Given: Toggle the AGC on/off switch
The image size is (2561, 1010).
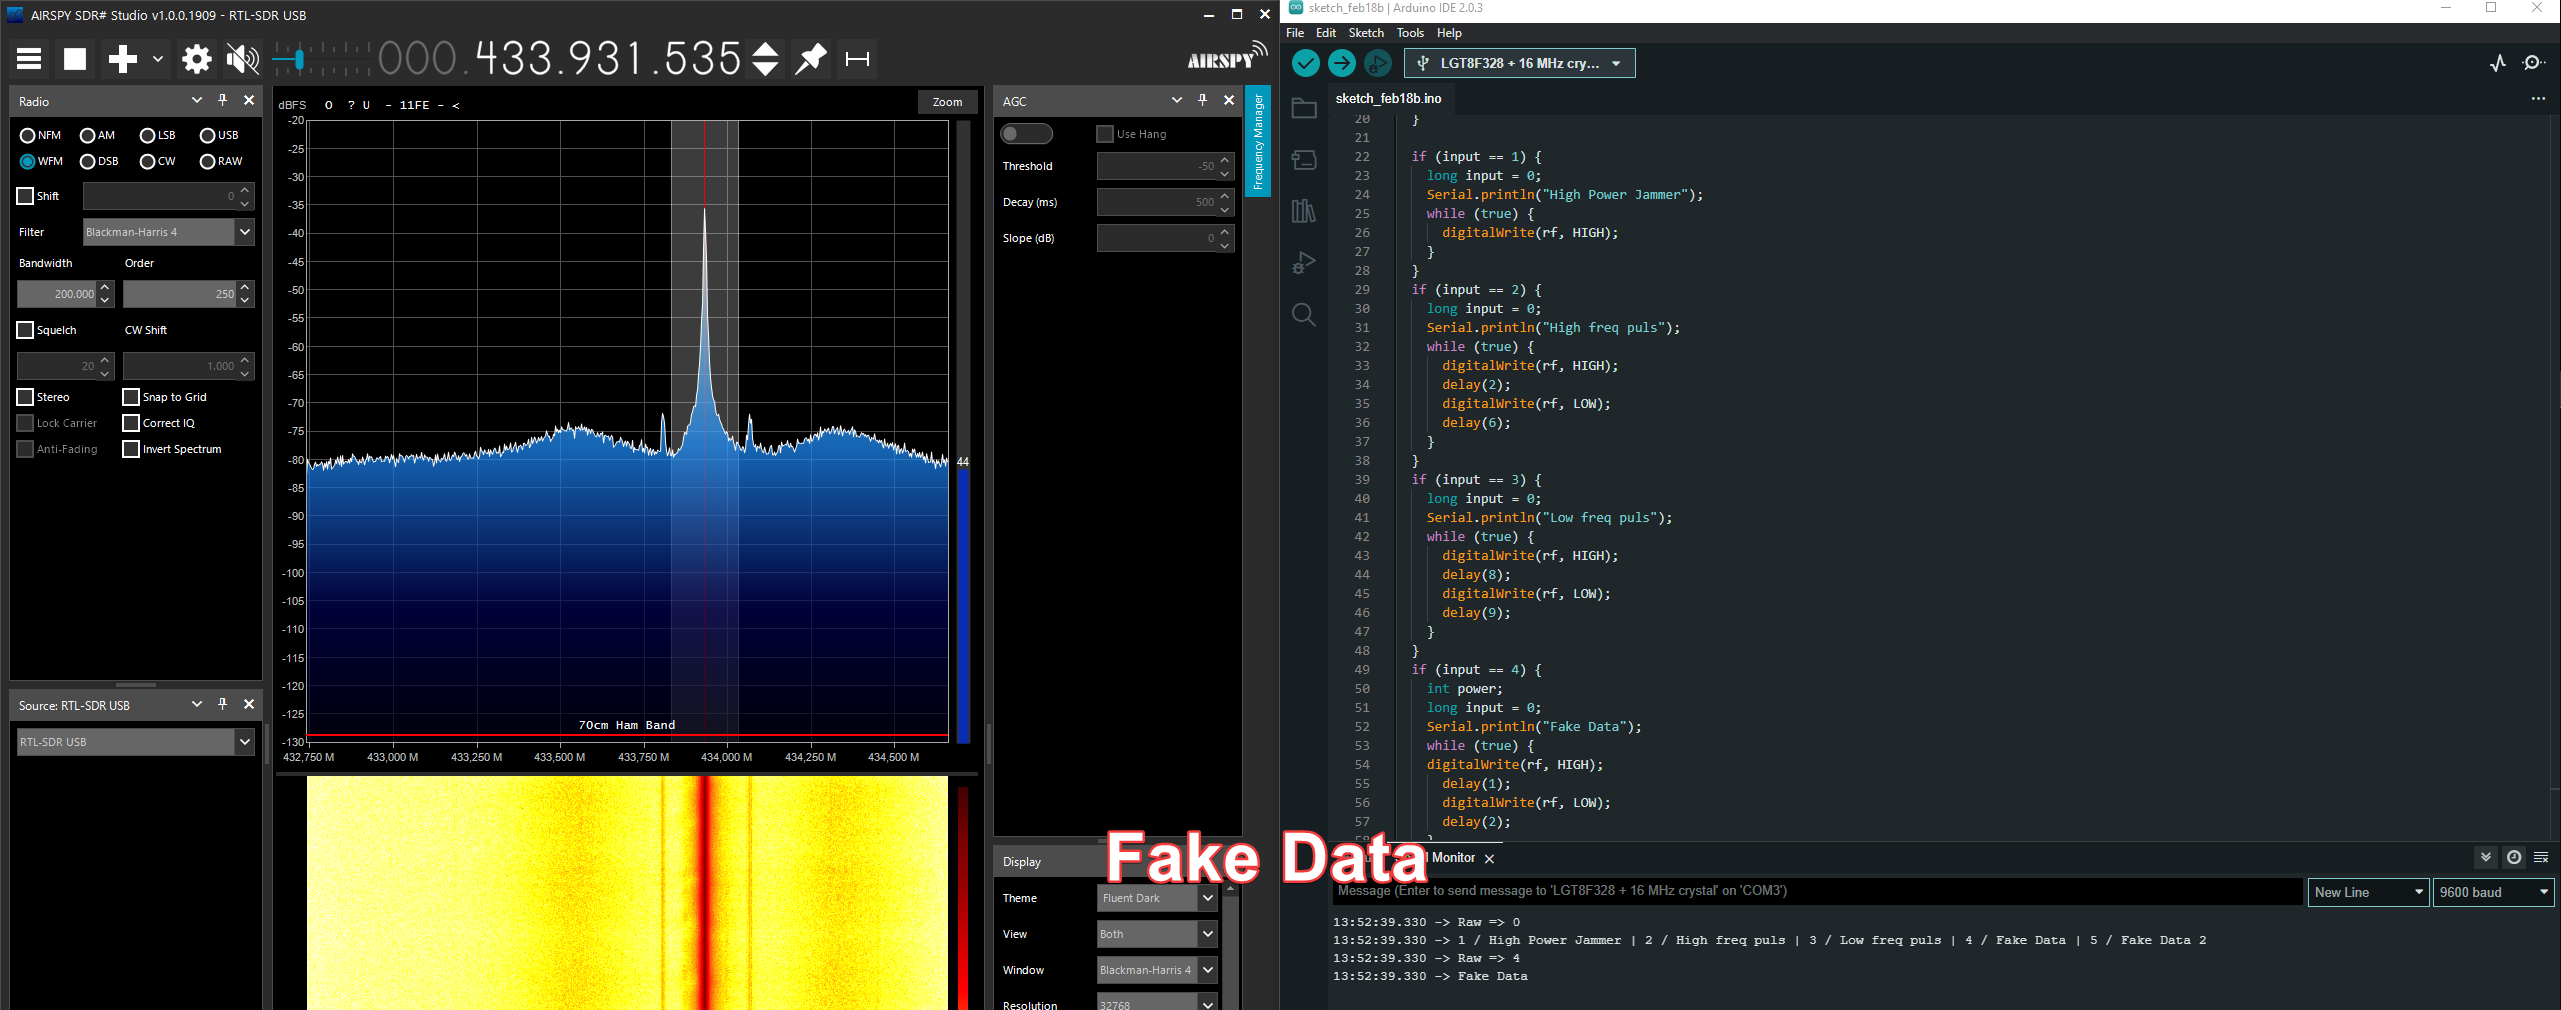Looking at the screenshot, I should [x=1026, y=134].
